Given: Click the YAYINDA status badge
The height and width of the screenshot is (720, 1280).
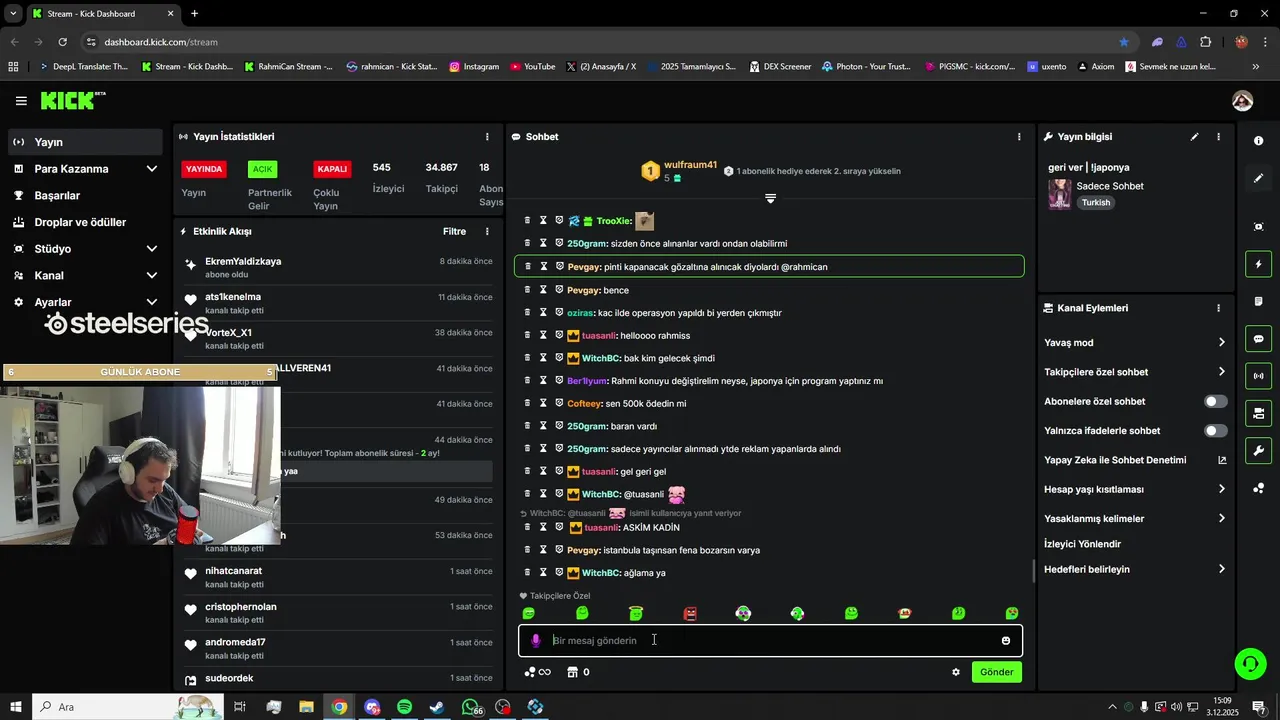Looking at the screenshot, I should point(204,169).
